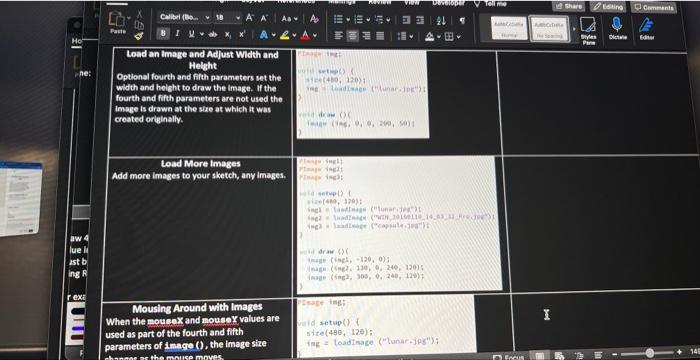The height and width of the screenshot is (360, 700).
Task: Select Web Layout view icon
Action: (559, 356)
